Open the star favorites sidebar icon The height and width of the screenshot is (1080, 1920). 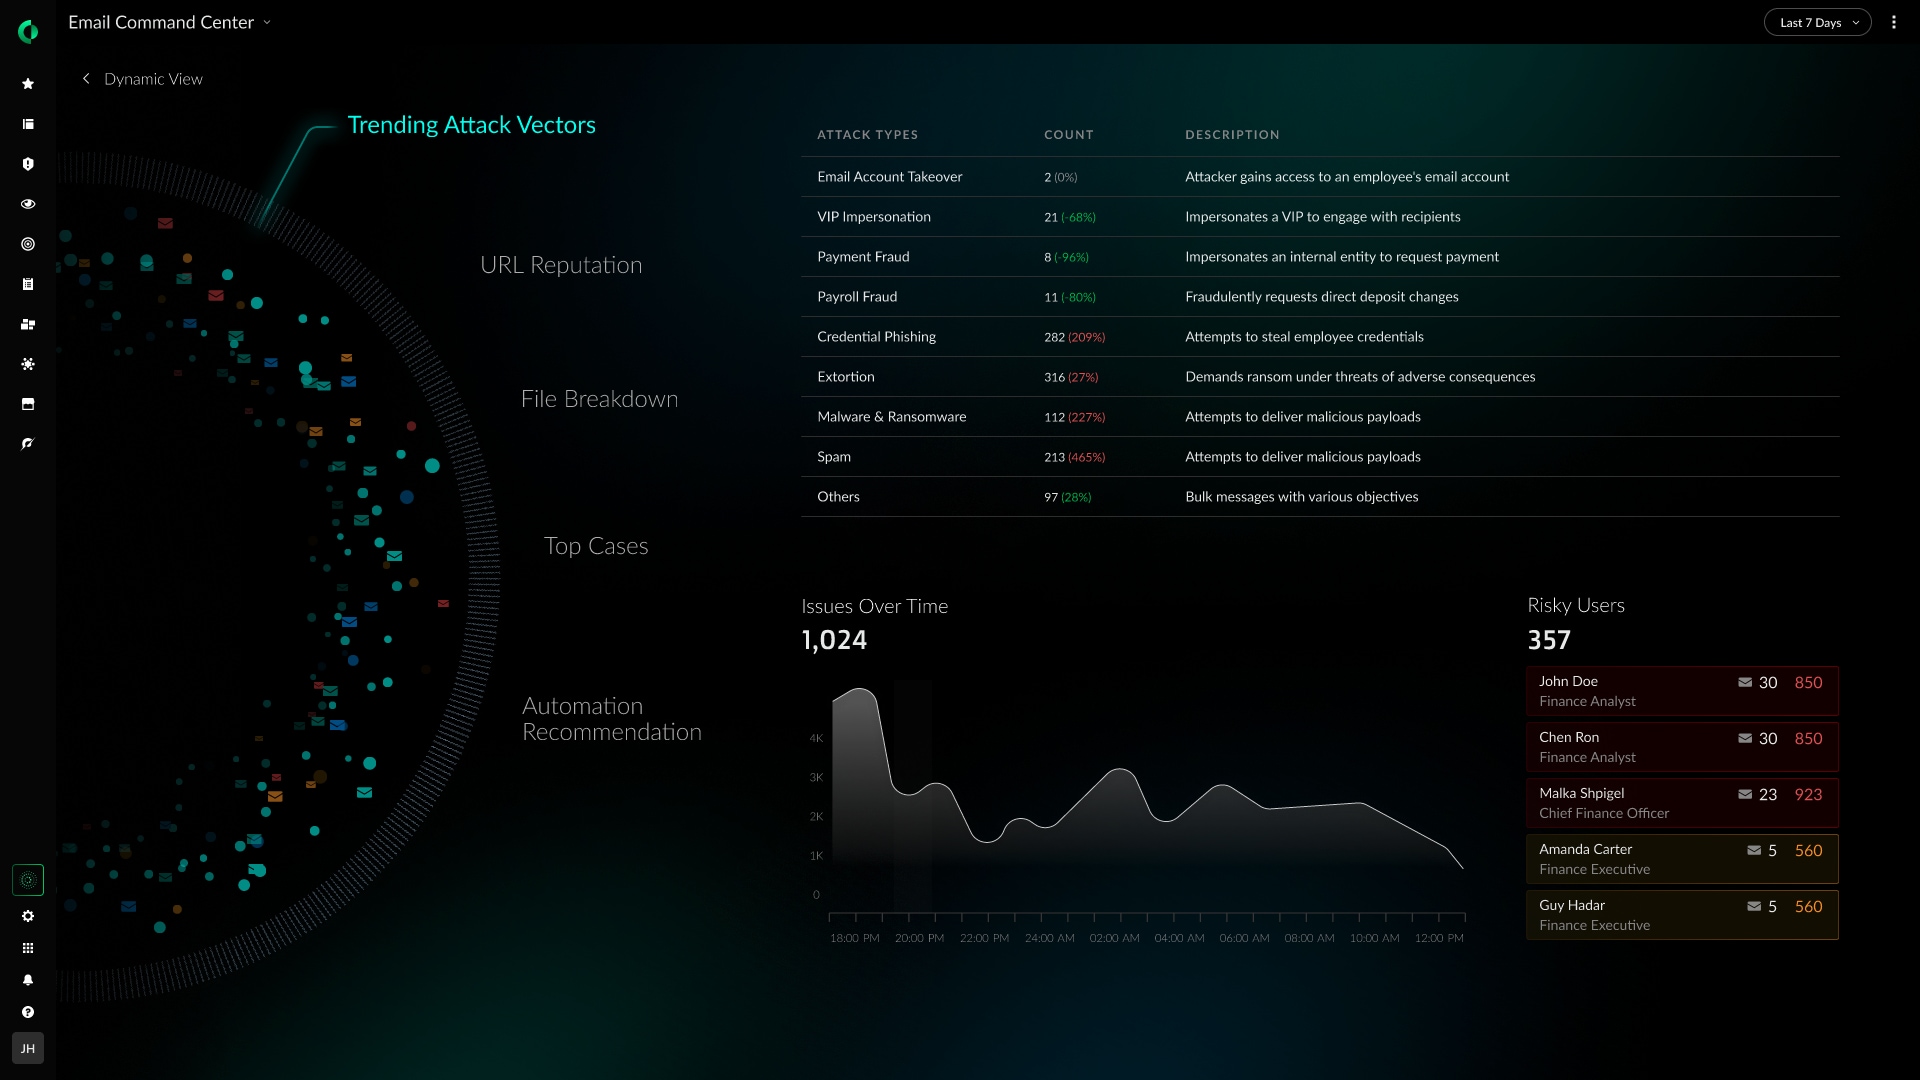click(28, 84)
